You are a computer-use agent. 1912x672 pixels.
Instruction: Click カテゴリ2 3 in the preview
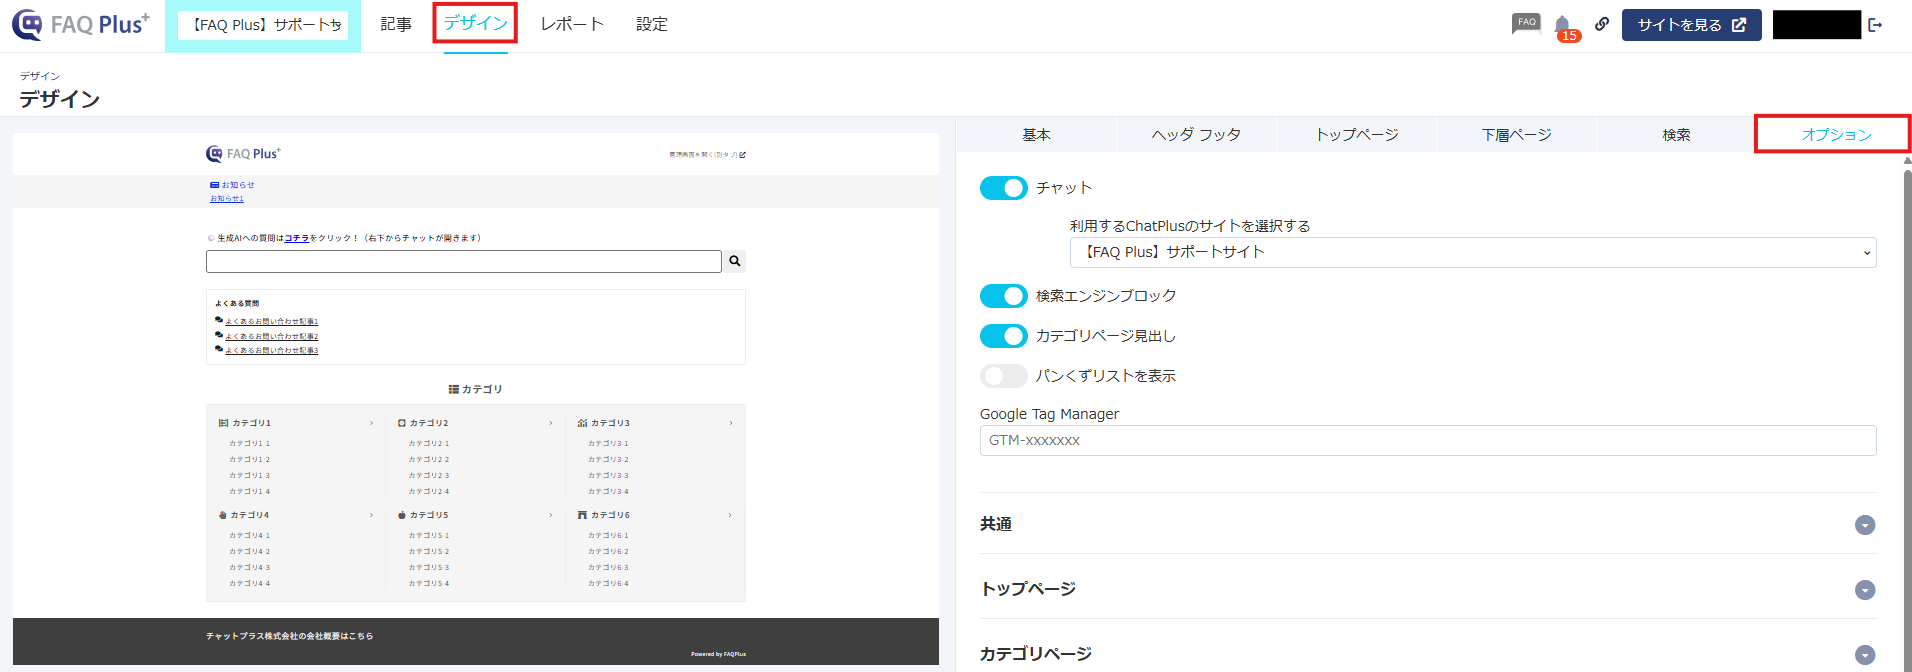tap(429, 475)
